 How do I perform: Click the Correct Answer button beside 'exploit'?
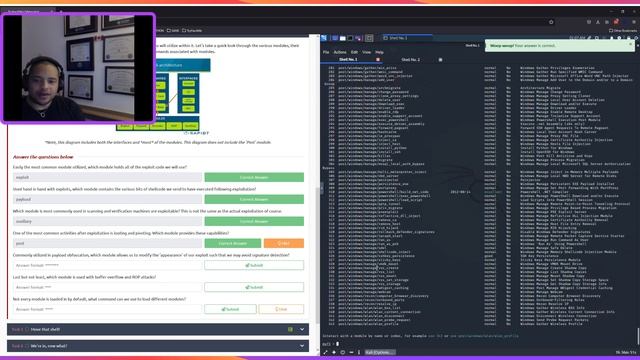coord(254,177)
